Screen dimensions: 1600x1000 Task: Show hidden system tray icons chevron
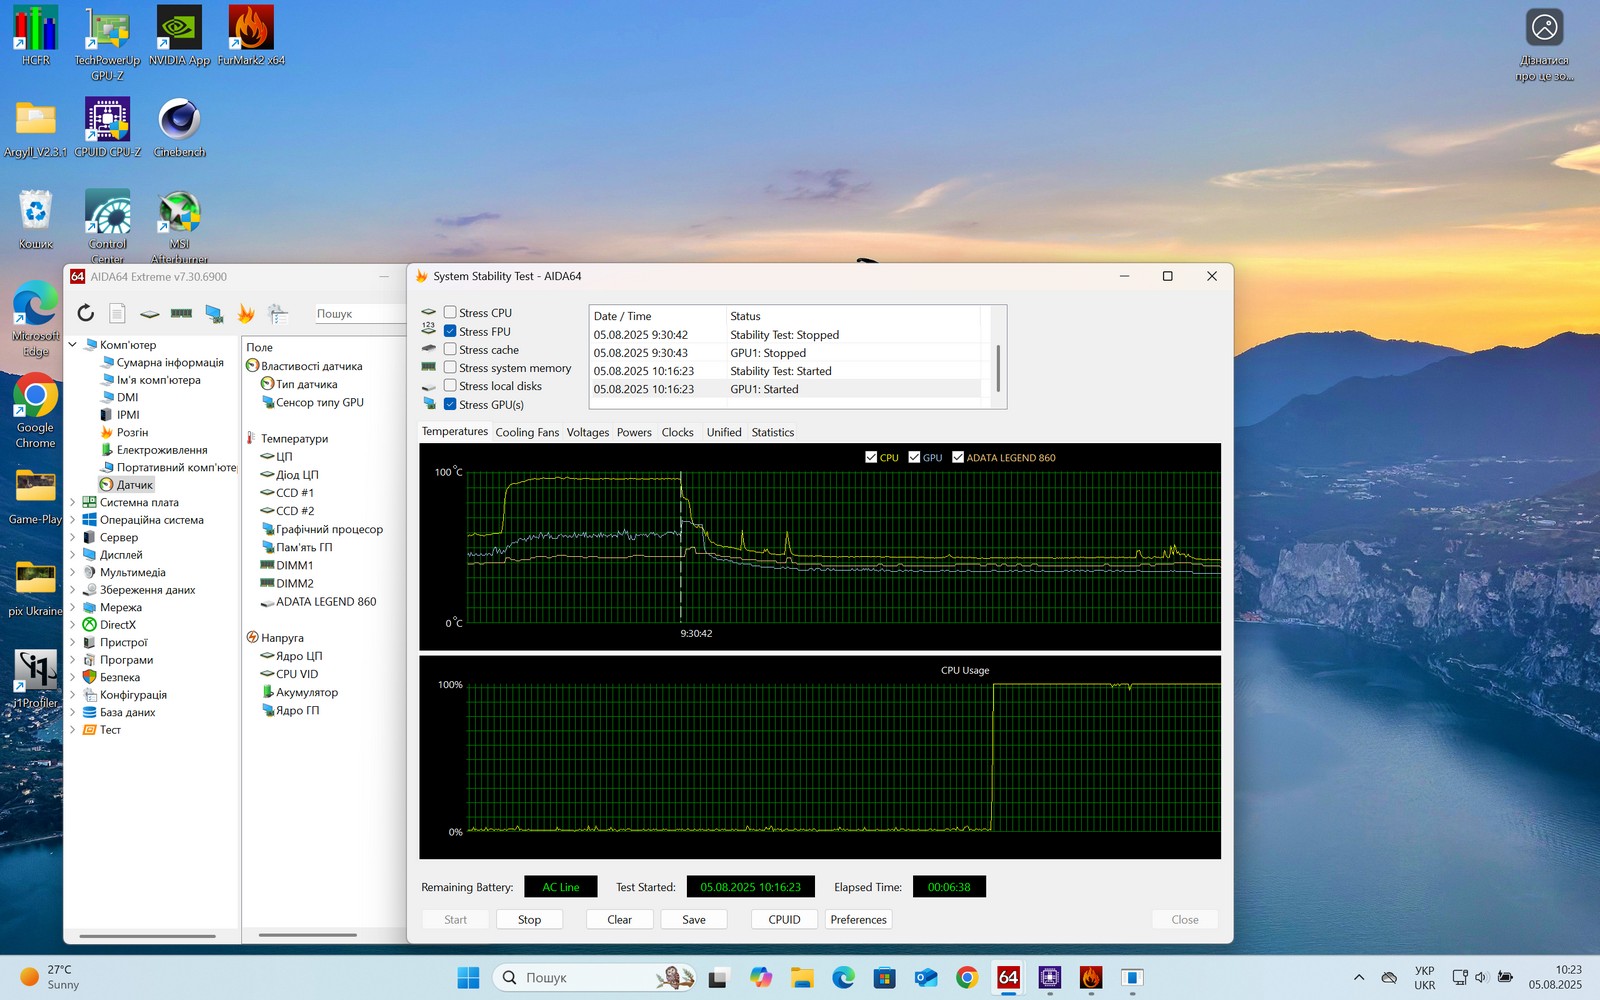pos(1358,977)
